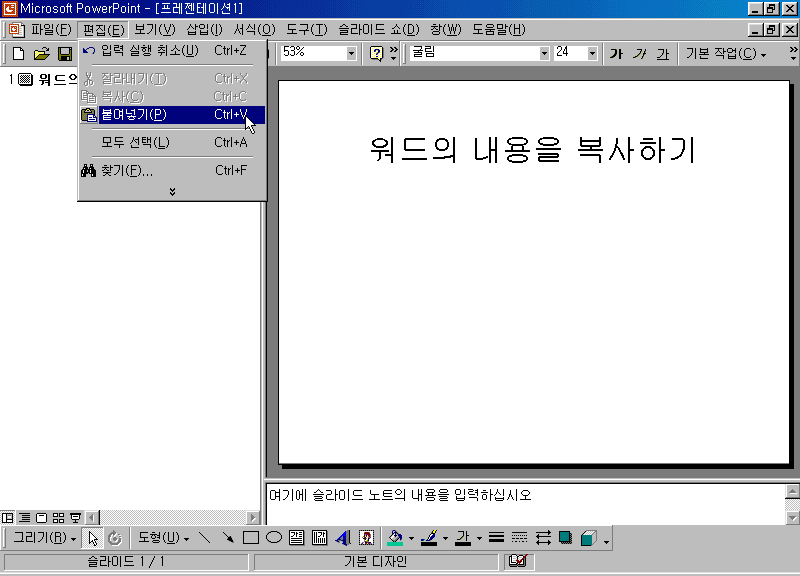
Task: Open Arrow Style options
Action: 543,538
